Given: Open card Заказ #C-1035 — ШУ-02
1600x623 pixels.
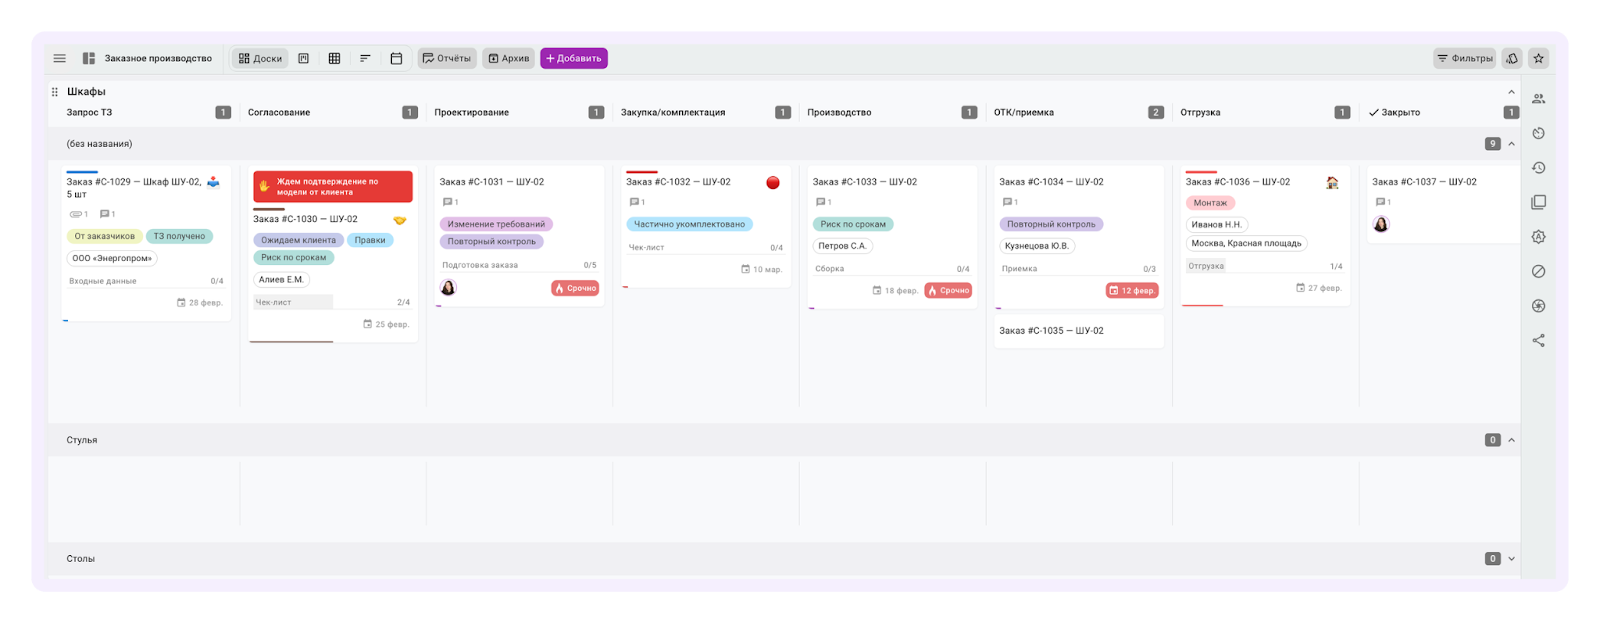Looking at the screenshot, I should point(1051,331).
